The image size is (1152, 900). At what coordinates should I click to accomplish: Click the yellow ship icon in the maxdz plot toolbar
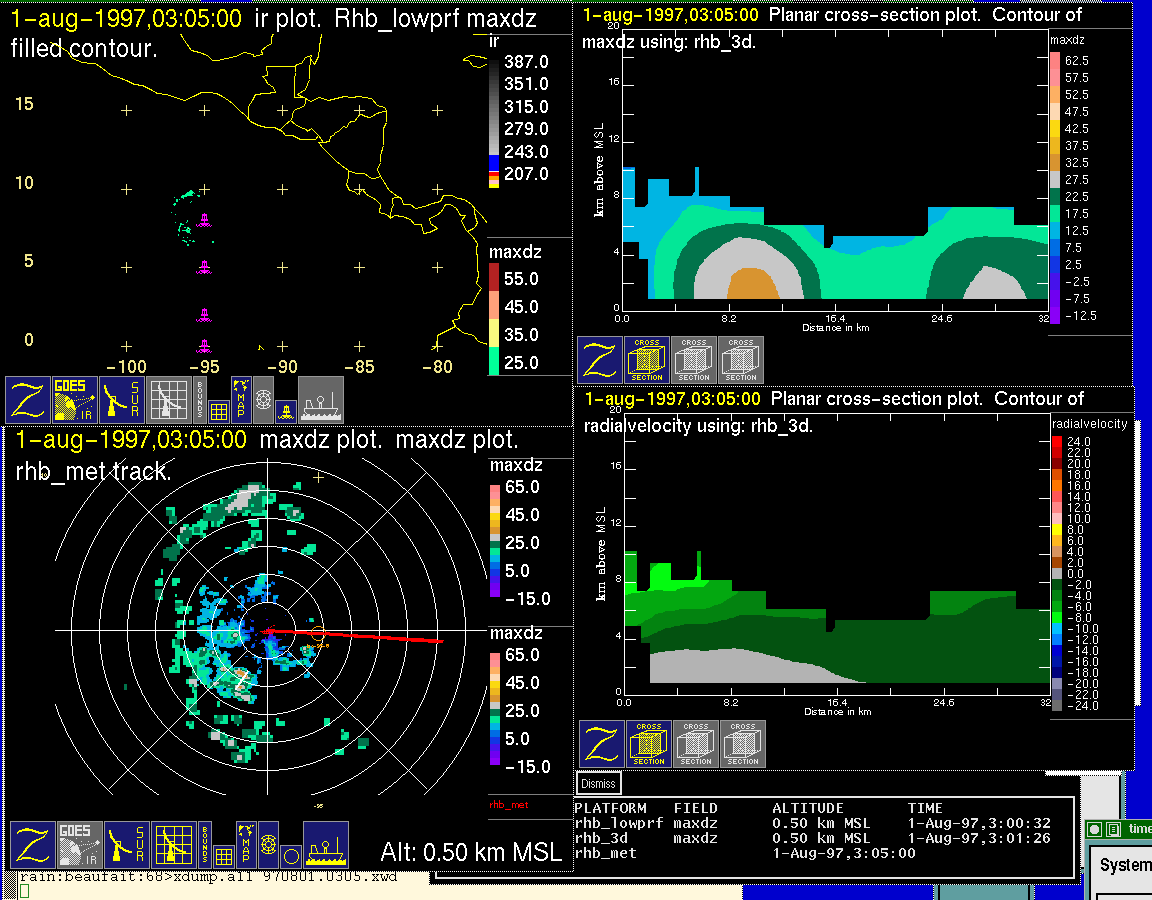[325, 845]
